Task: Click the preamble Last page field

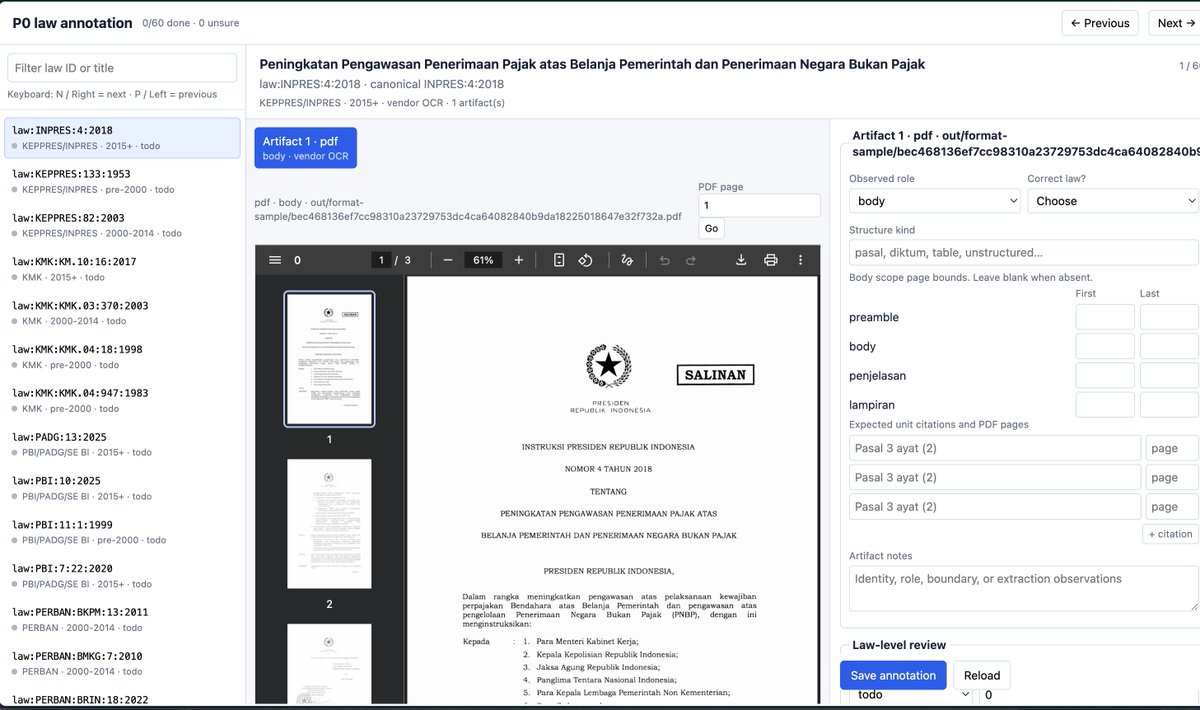Action: [x=1169, y=317]
